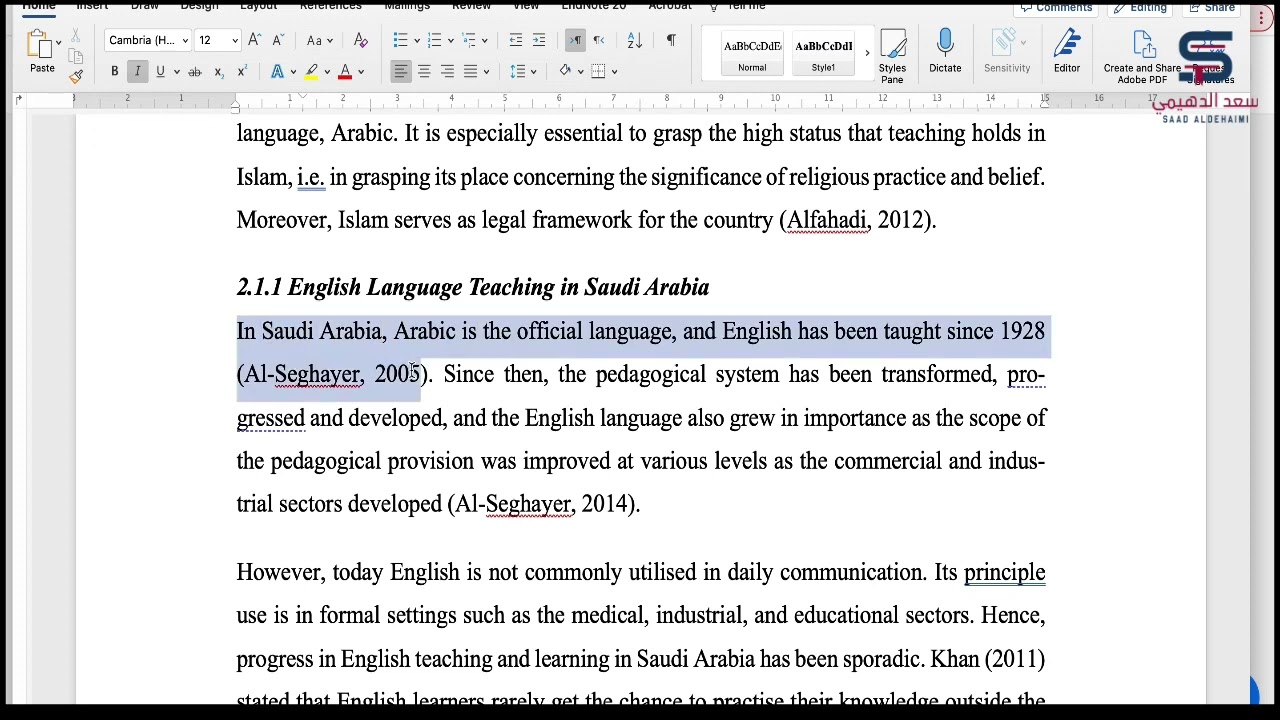Open the Borders dropdown arrow
Screen dimensions: 1280x720
coord(614,72)
